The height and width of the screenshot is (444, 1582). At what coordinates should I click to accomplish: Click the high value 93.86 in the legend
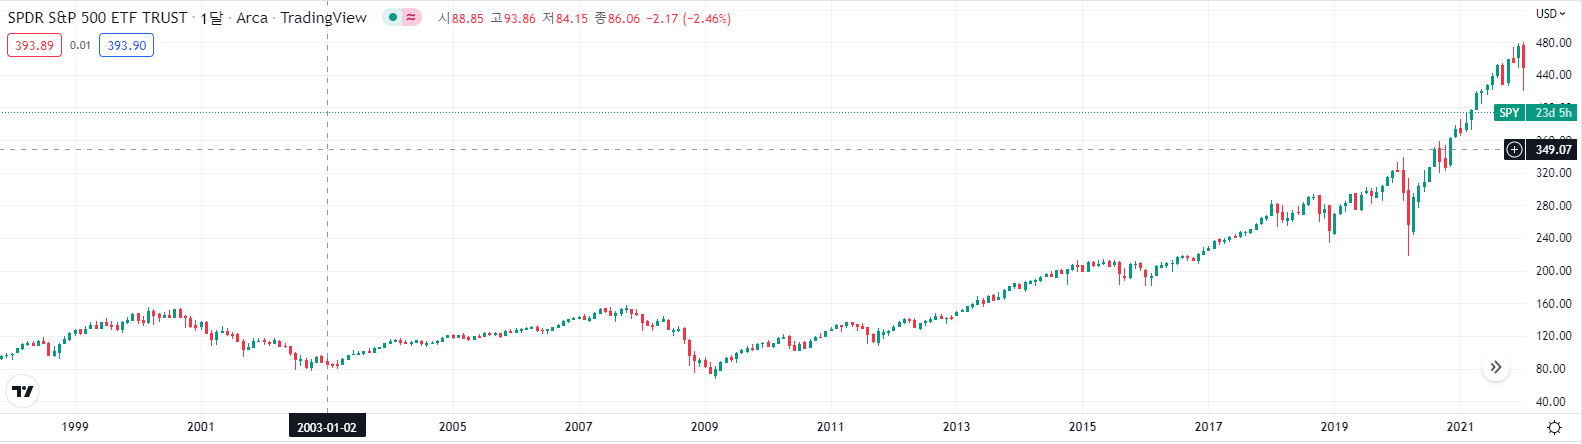point(519,19)
